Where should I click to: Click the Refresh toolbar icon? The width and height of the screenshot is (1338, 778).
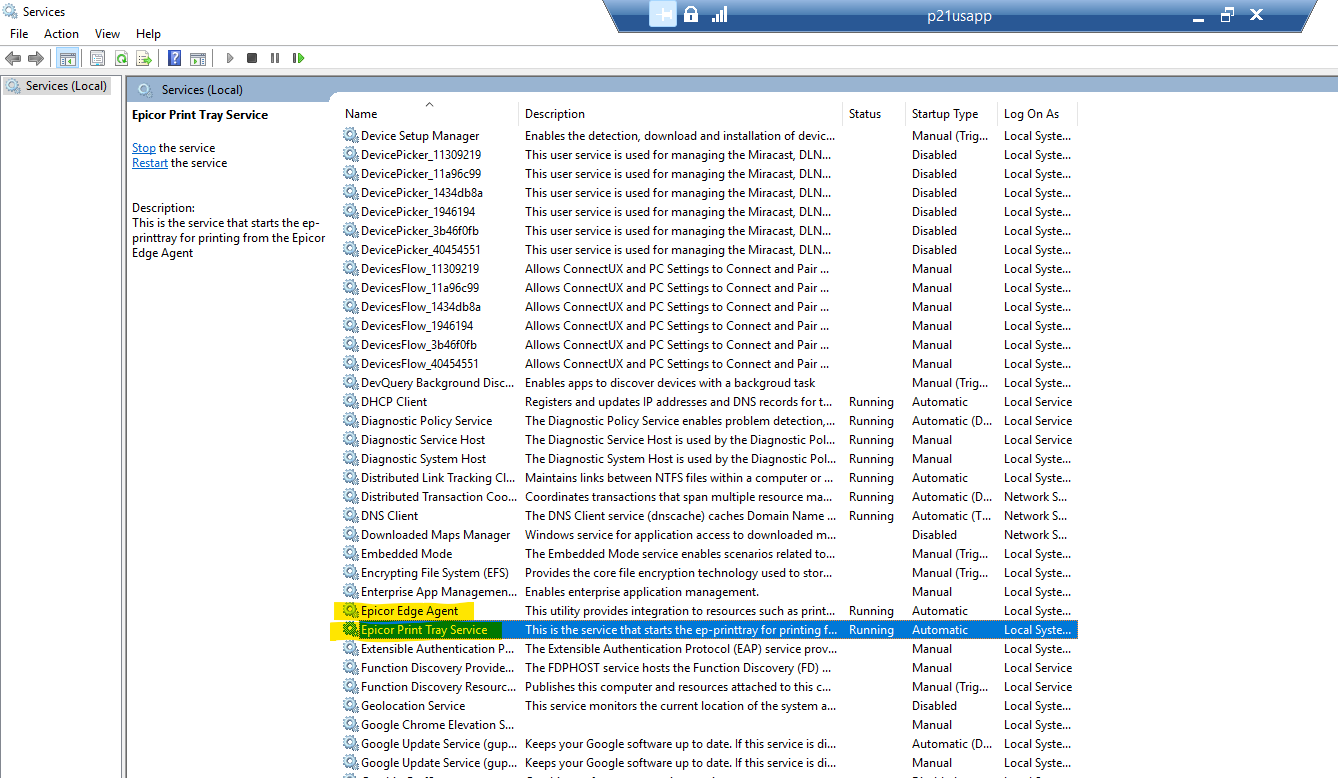[121, 59]
